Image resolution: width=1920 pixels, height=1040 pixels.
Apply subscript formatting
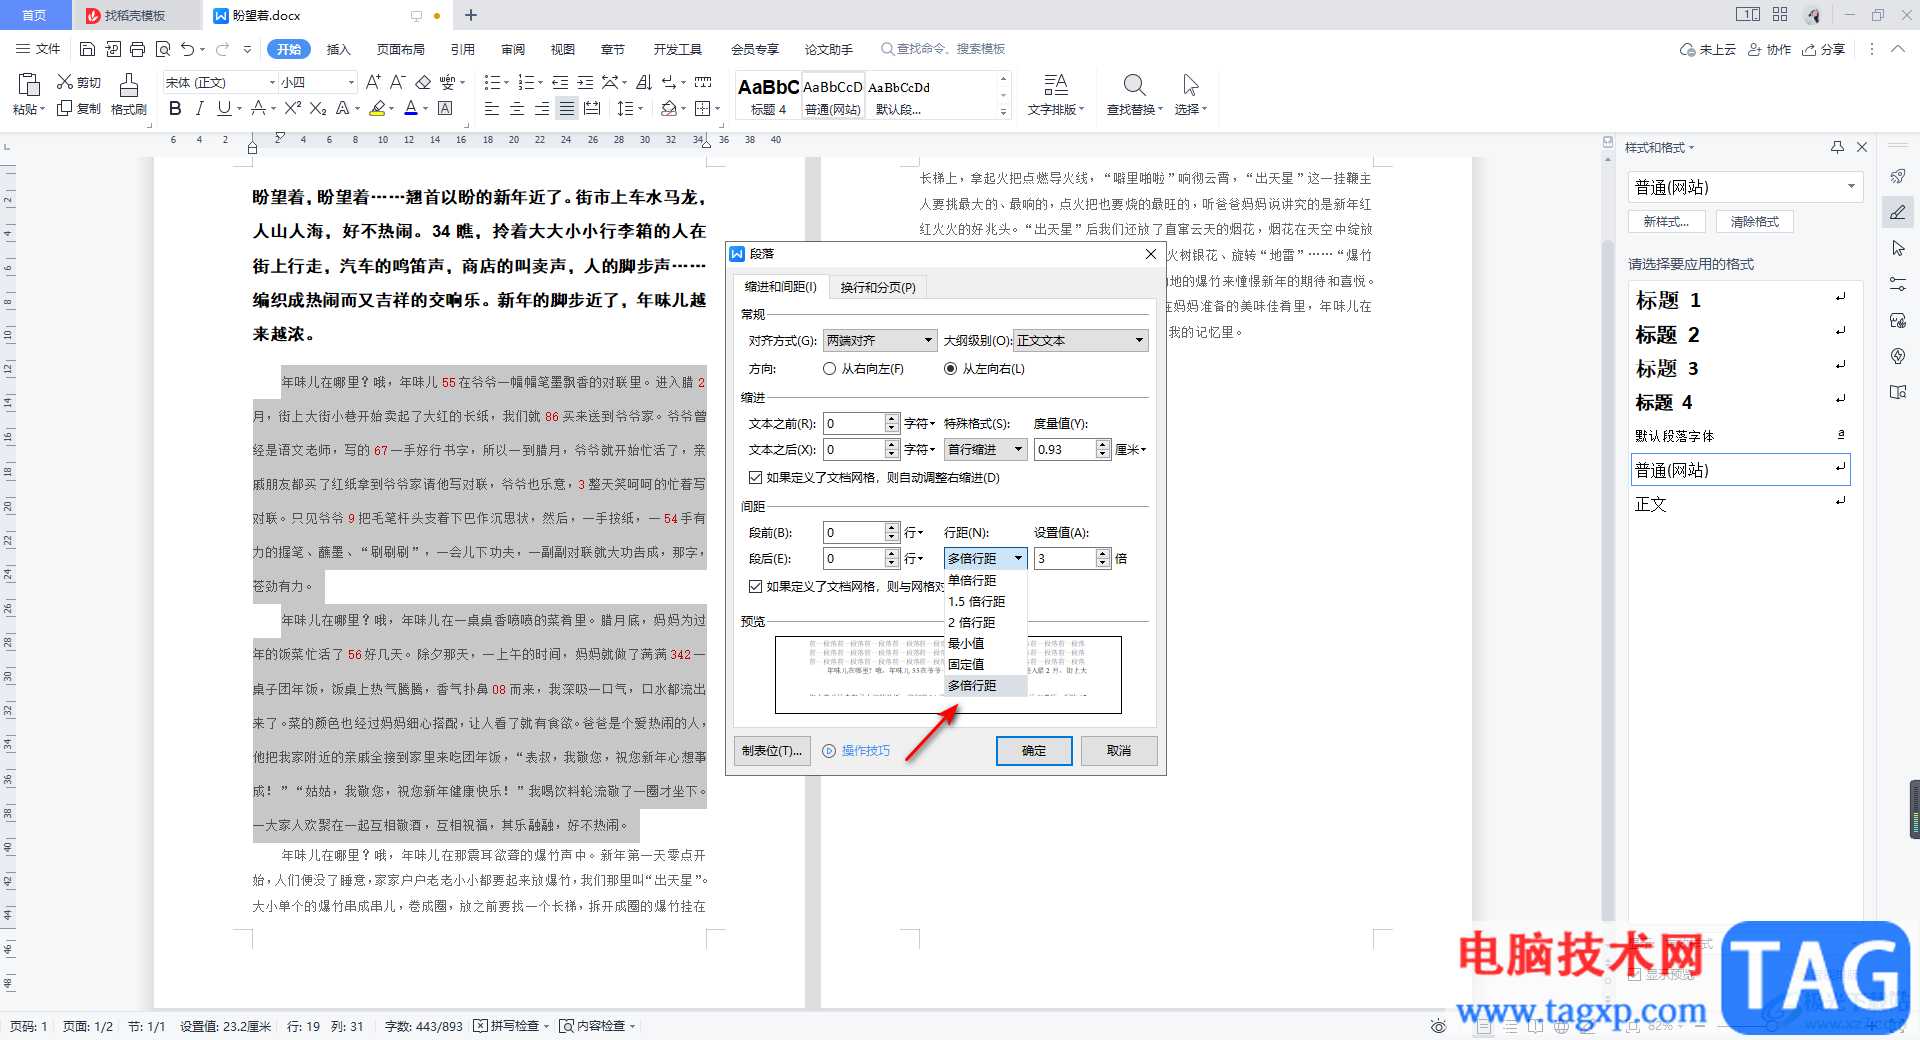[317, 108]
